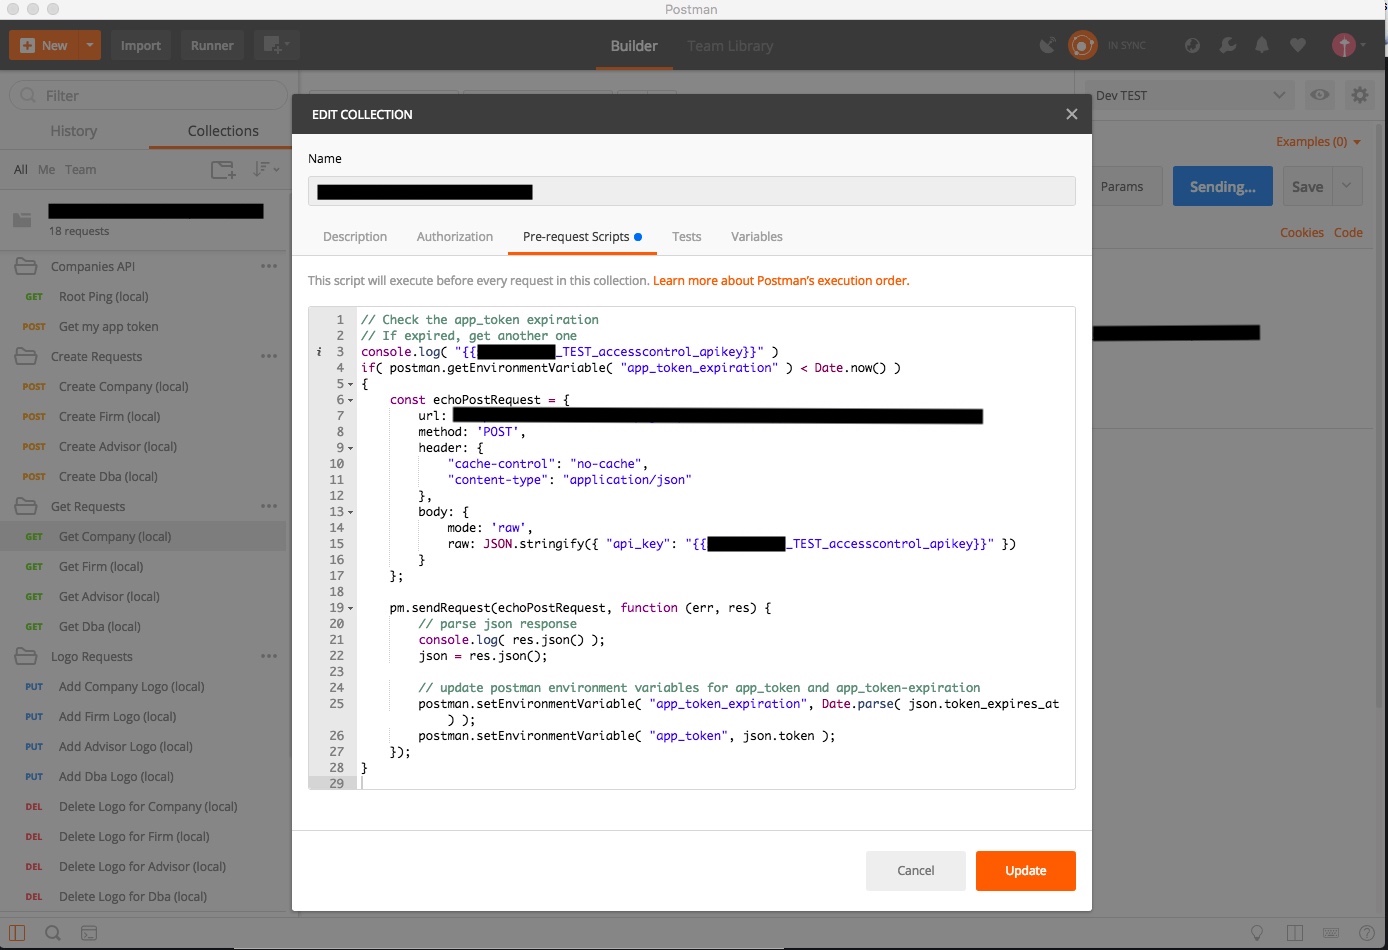Image resolution: width=1388 pixels, height=950 pixels.
Task: Select Root Ping (local) request
Action: [104, 297]
